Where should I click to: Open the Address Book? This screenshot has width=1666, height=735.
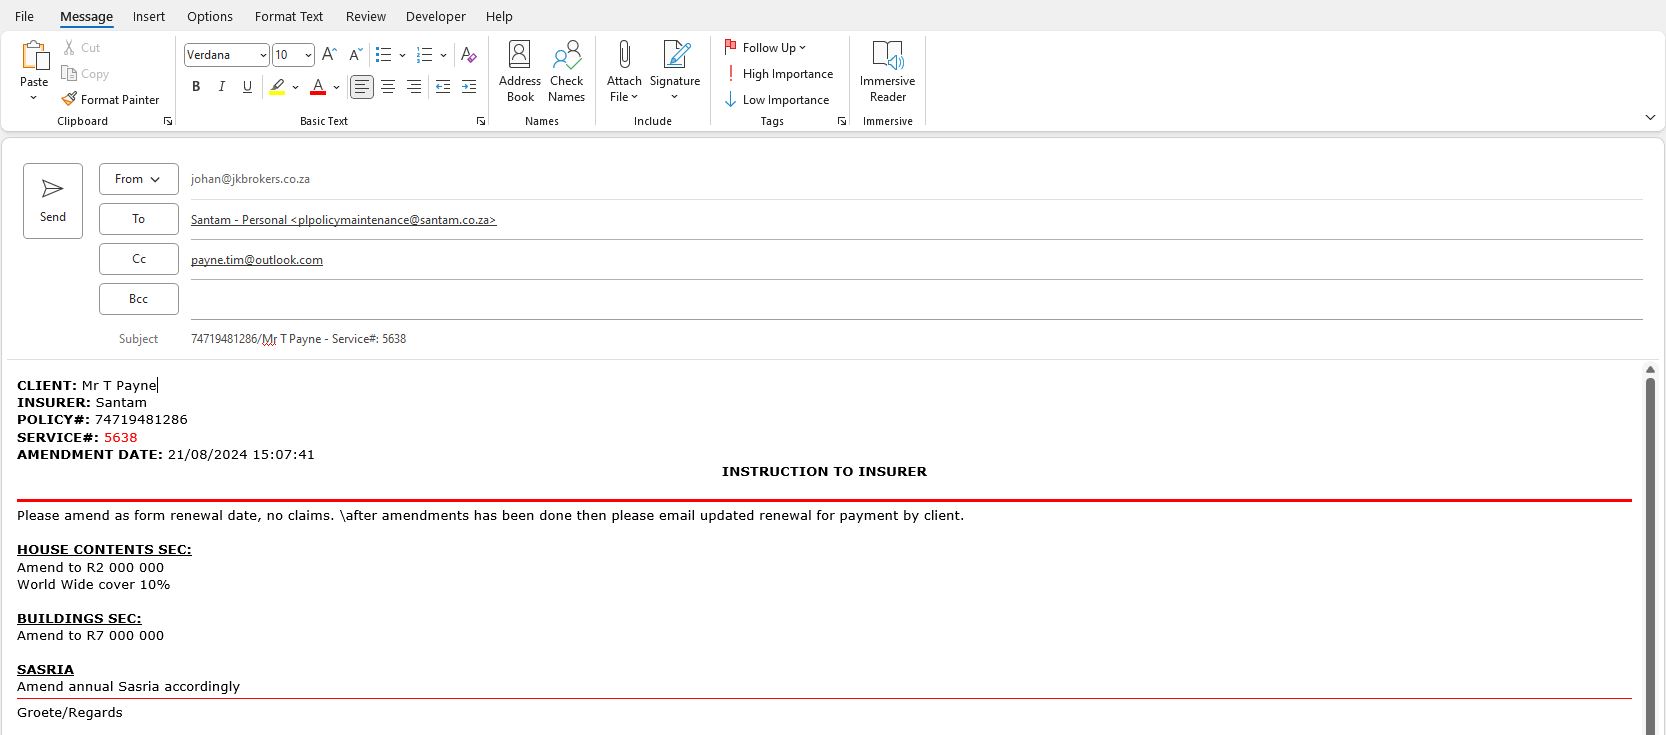520,72
